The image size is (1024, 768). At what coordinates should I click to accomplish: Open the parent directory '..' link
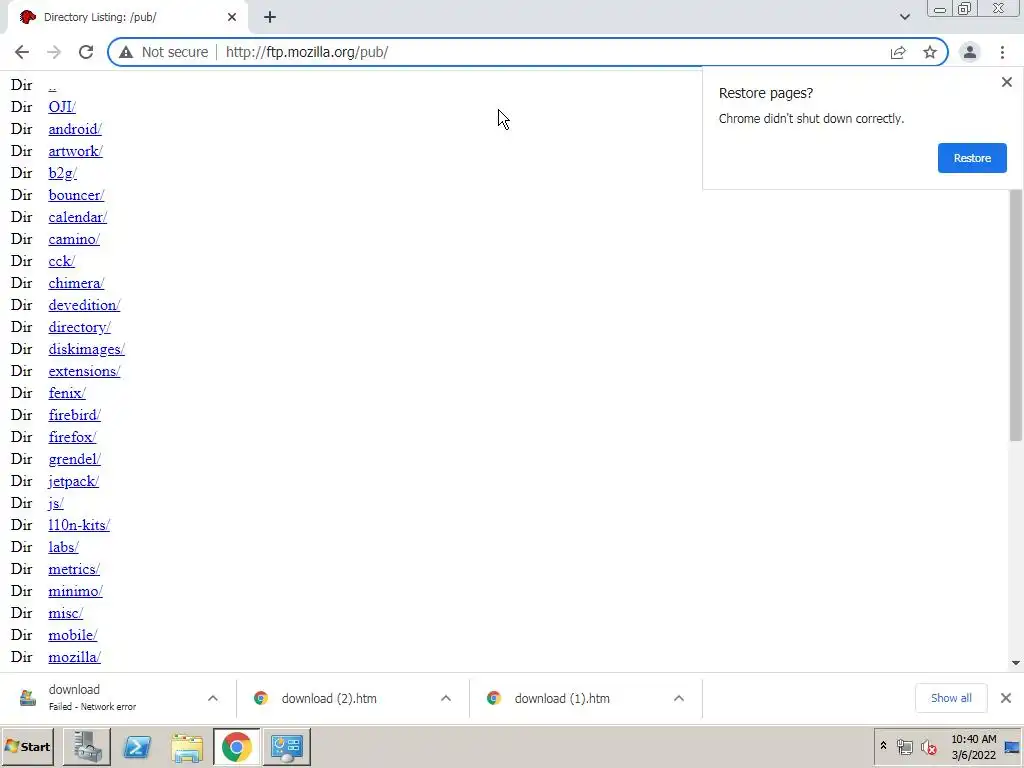coord(52,85)
